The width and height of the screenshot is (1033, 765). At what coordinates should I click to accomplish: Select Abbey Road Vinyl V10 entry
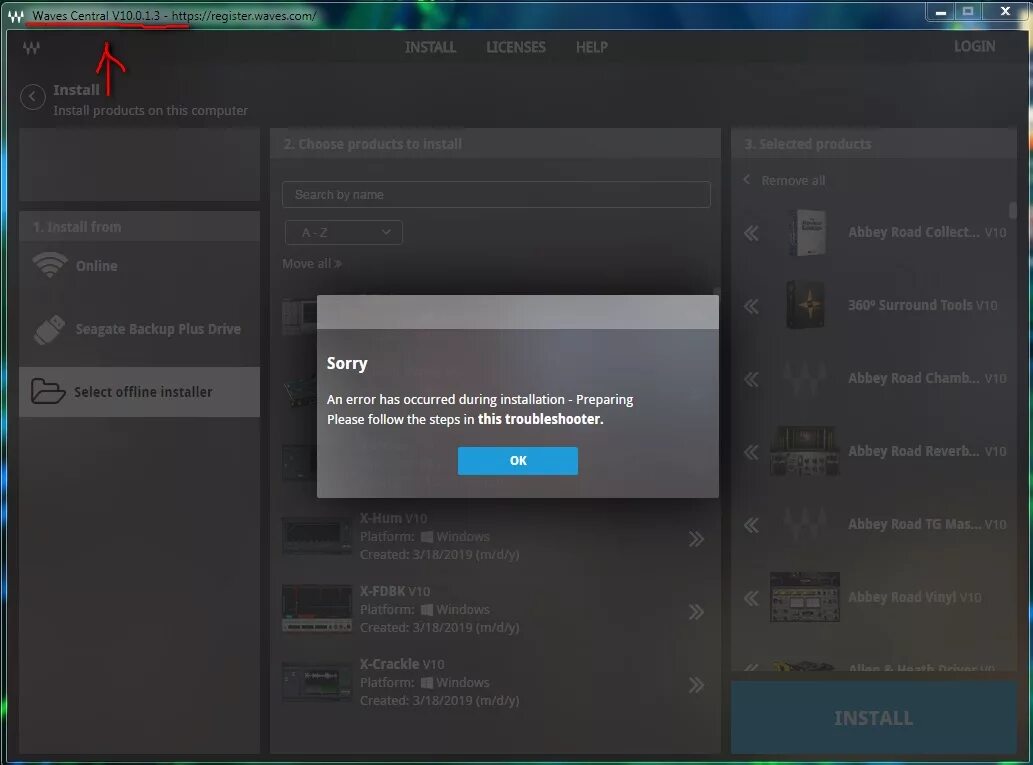pos(914,598)
